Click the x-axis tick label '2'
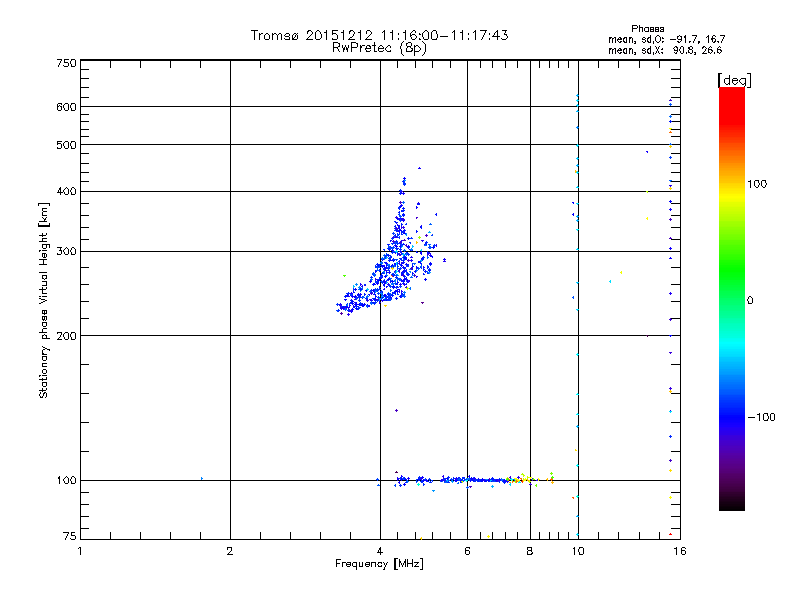The image size is (800, 600). pyautogui.click(x=230, y=551)
